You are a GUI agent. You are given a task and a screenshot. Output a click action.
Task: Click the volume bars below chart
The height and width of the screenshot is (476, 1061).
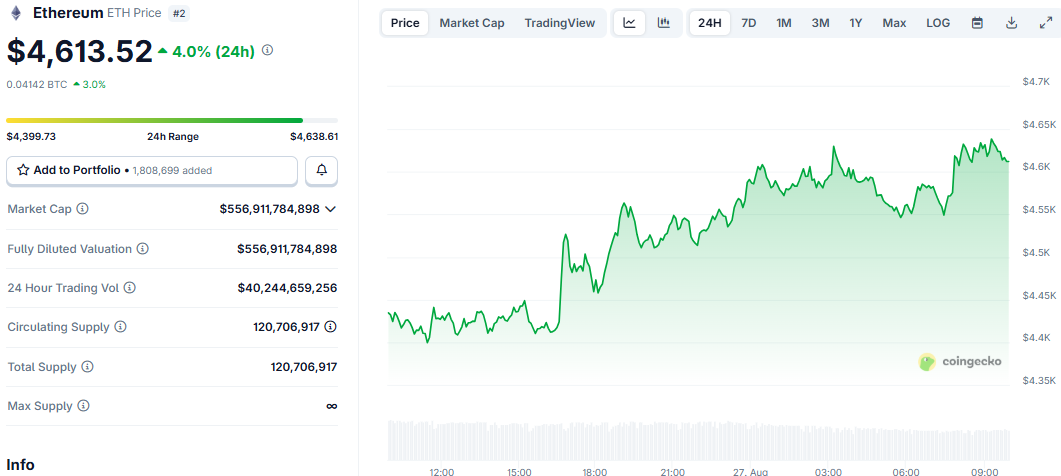pyautogui.click(x=698, y=441)
